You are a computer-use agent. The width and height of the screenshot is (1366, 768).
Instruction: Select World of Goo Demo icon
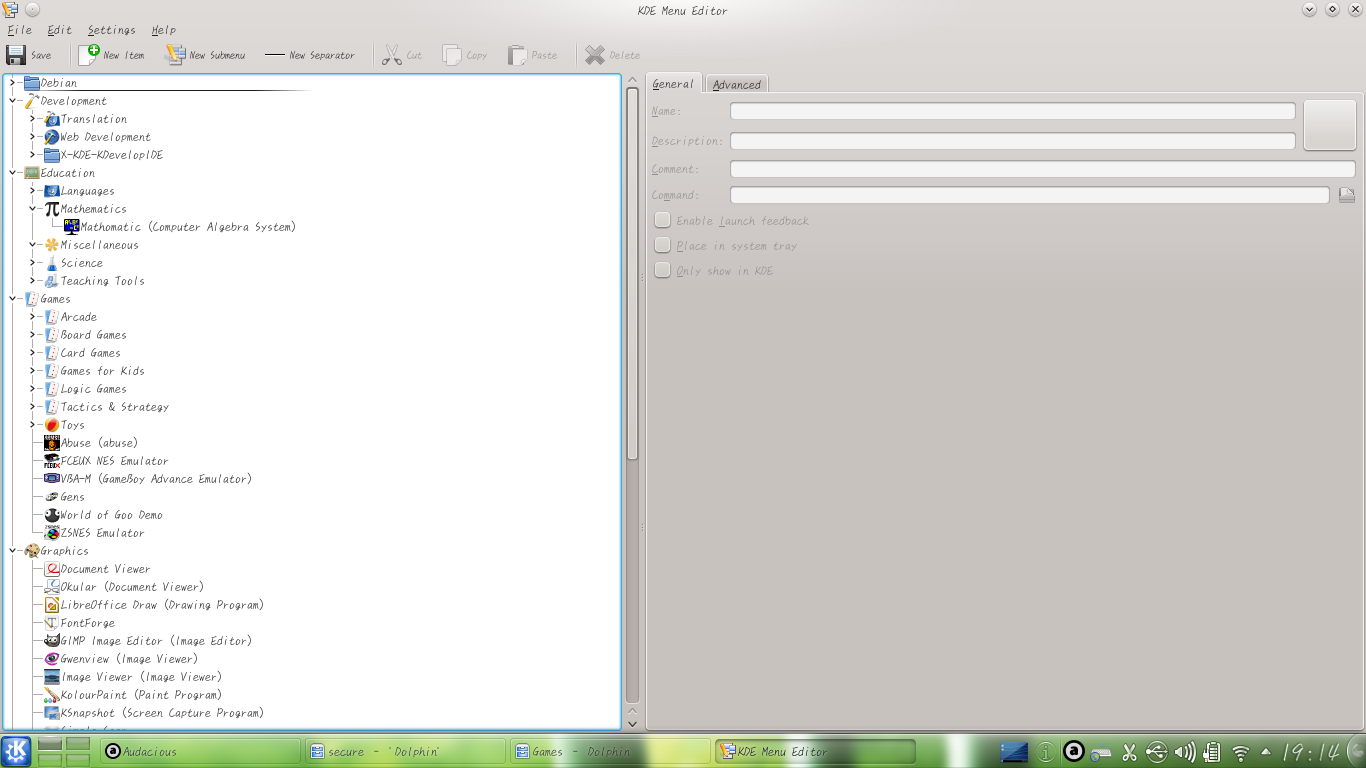52,515
